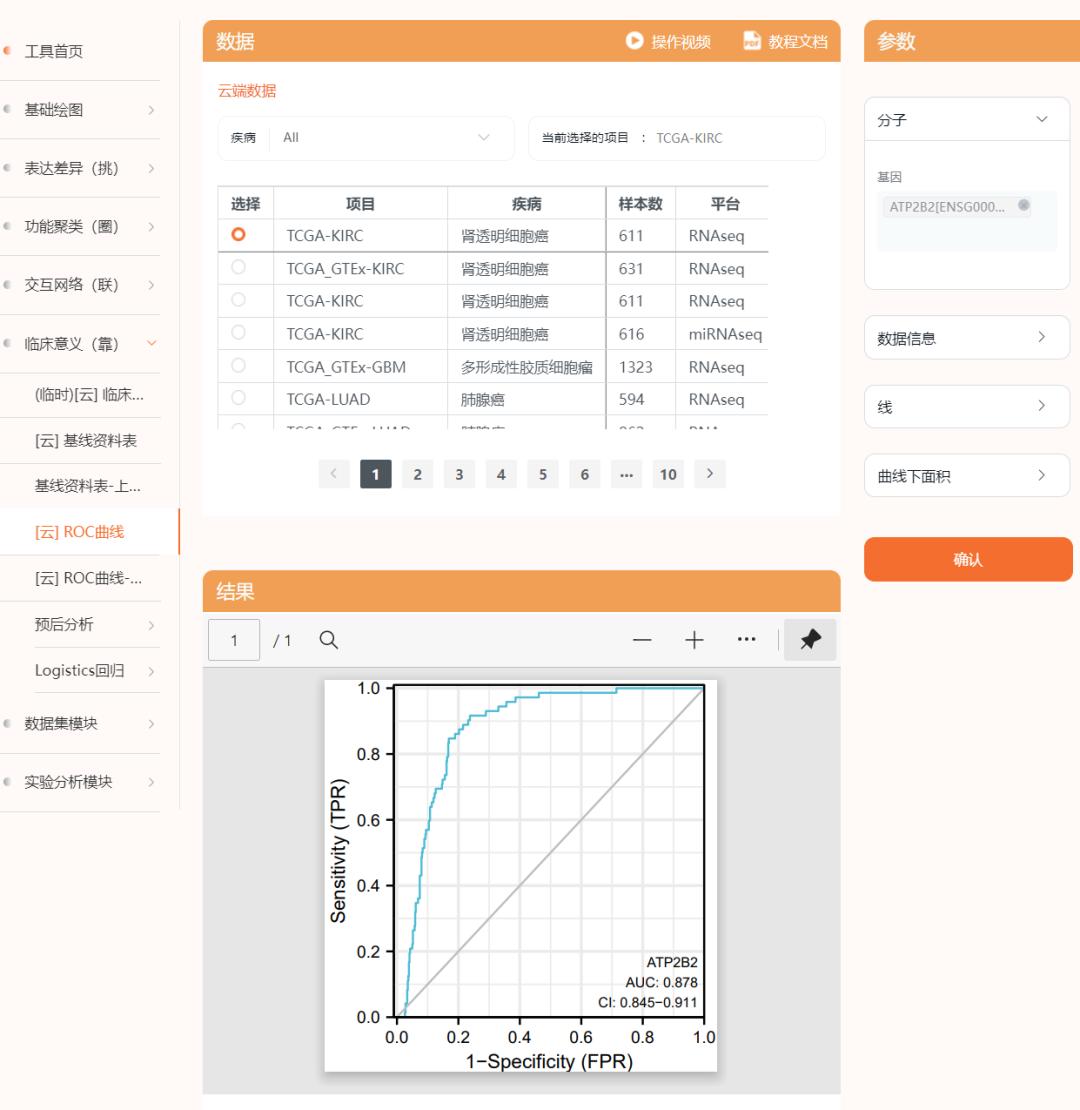1080x1110 pixels.
Task: Go to page 5 of projects
Action: point(543,474)
